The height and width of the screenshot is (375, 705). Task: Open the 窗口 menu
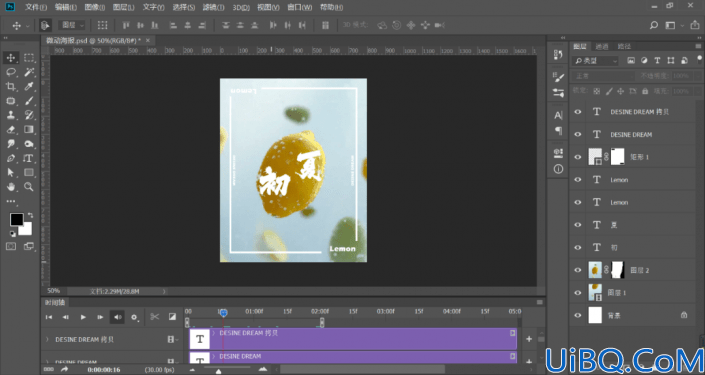[299, 7]
